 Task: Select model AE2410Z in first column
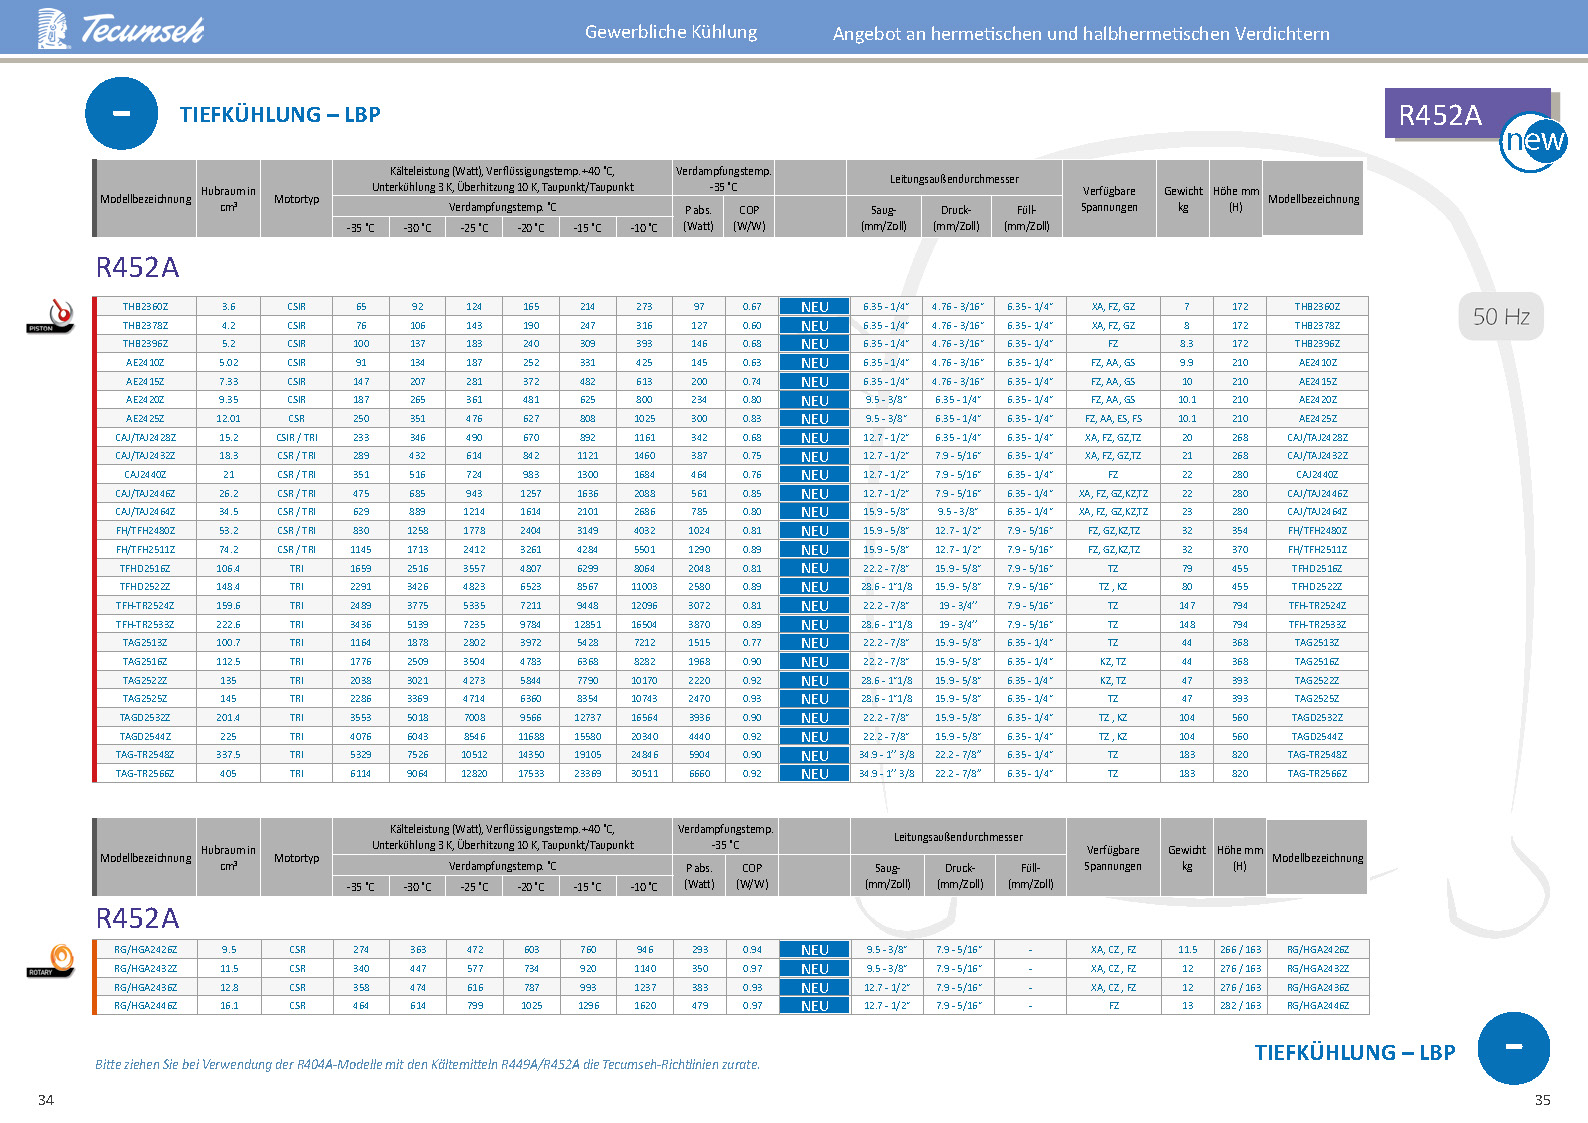pyautogui.click(x=145, y=363)
